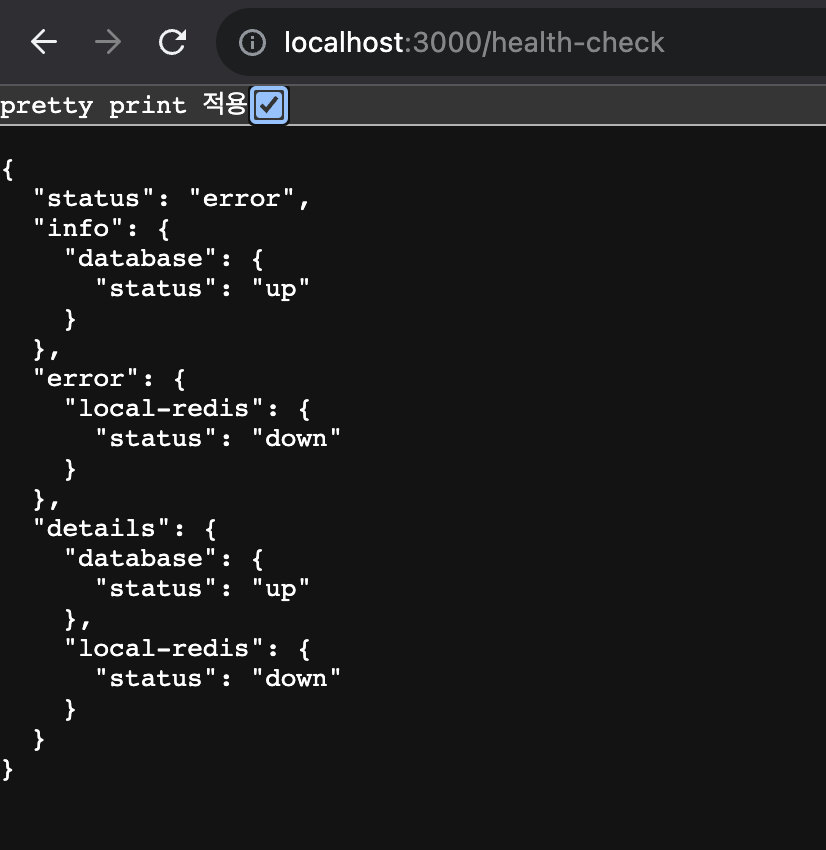Click the "details": { key line

coord(125,529)
